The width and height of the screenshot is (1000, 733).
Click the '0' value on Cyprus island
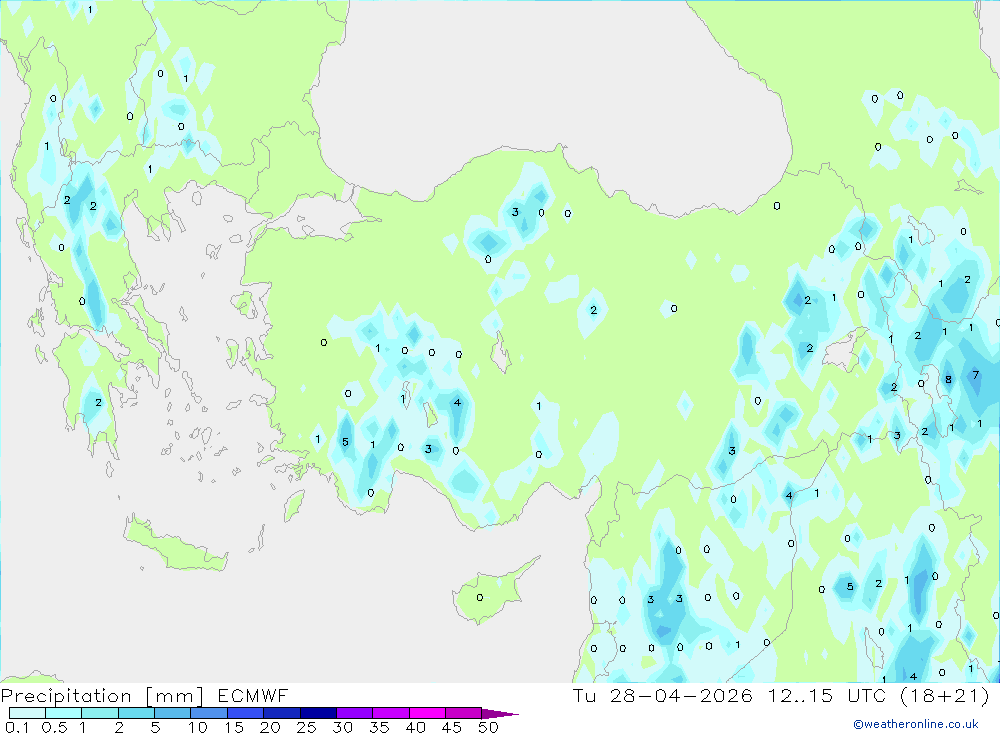point(480,598)
